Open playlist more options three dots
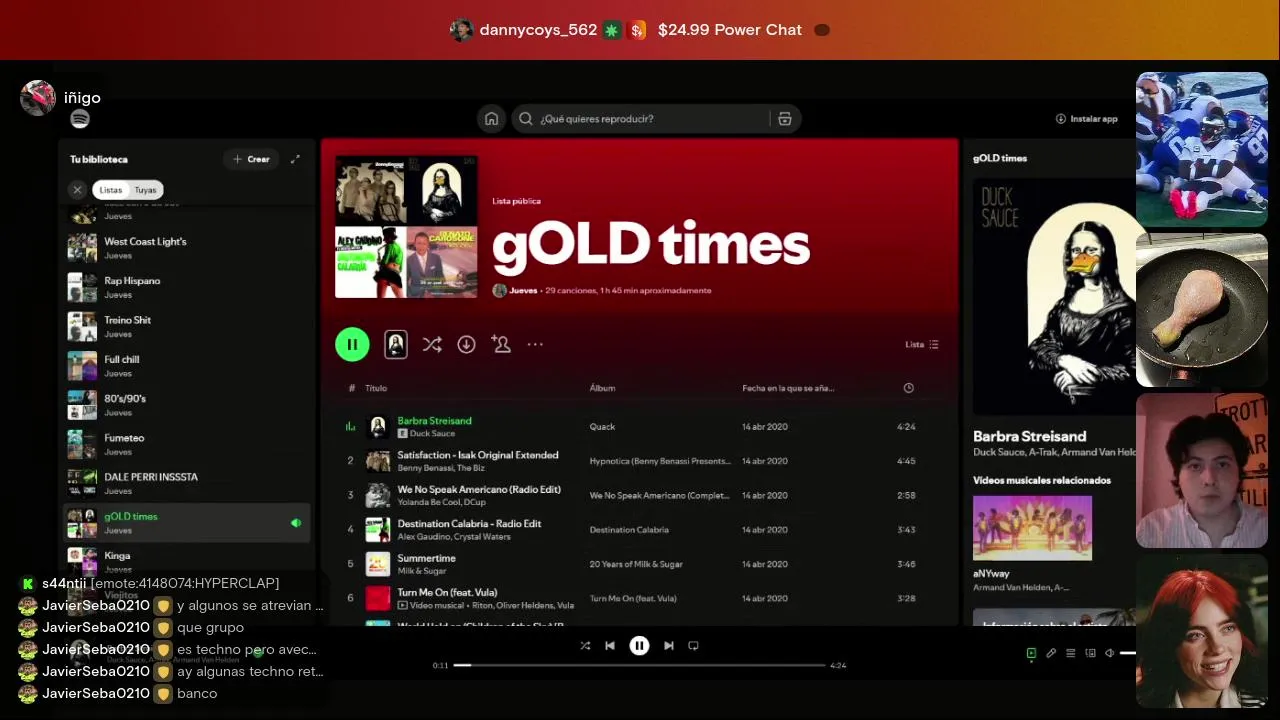Screen dimensions: 1280x720 click(535, 344)
